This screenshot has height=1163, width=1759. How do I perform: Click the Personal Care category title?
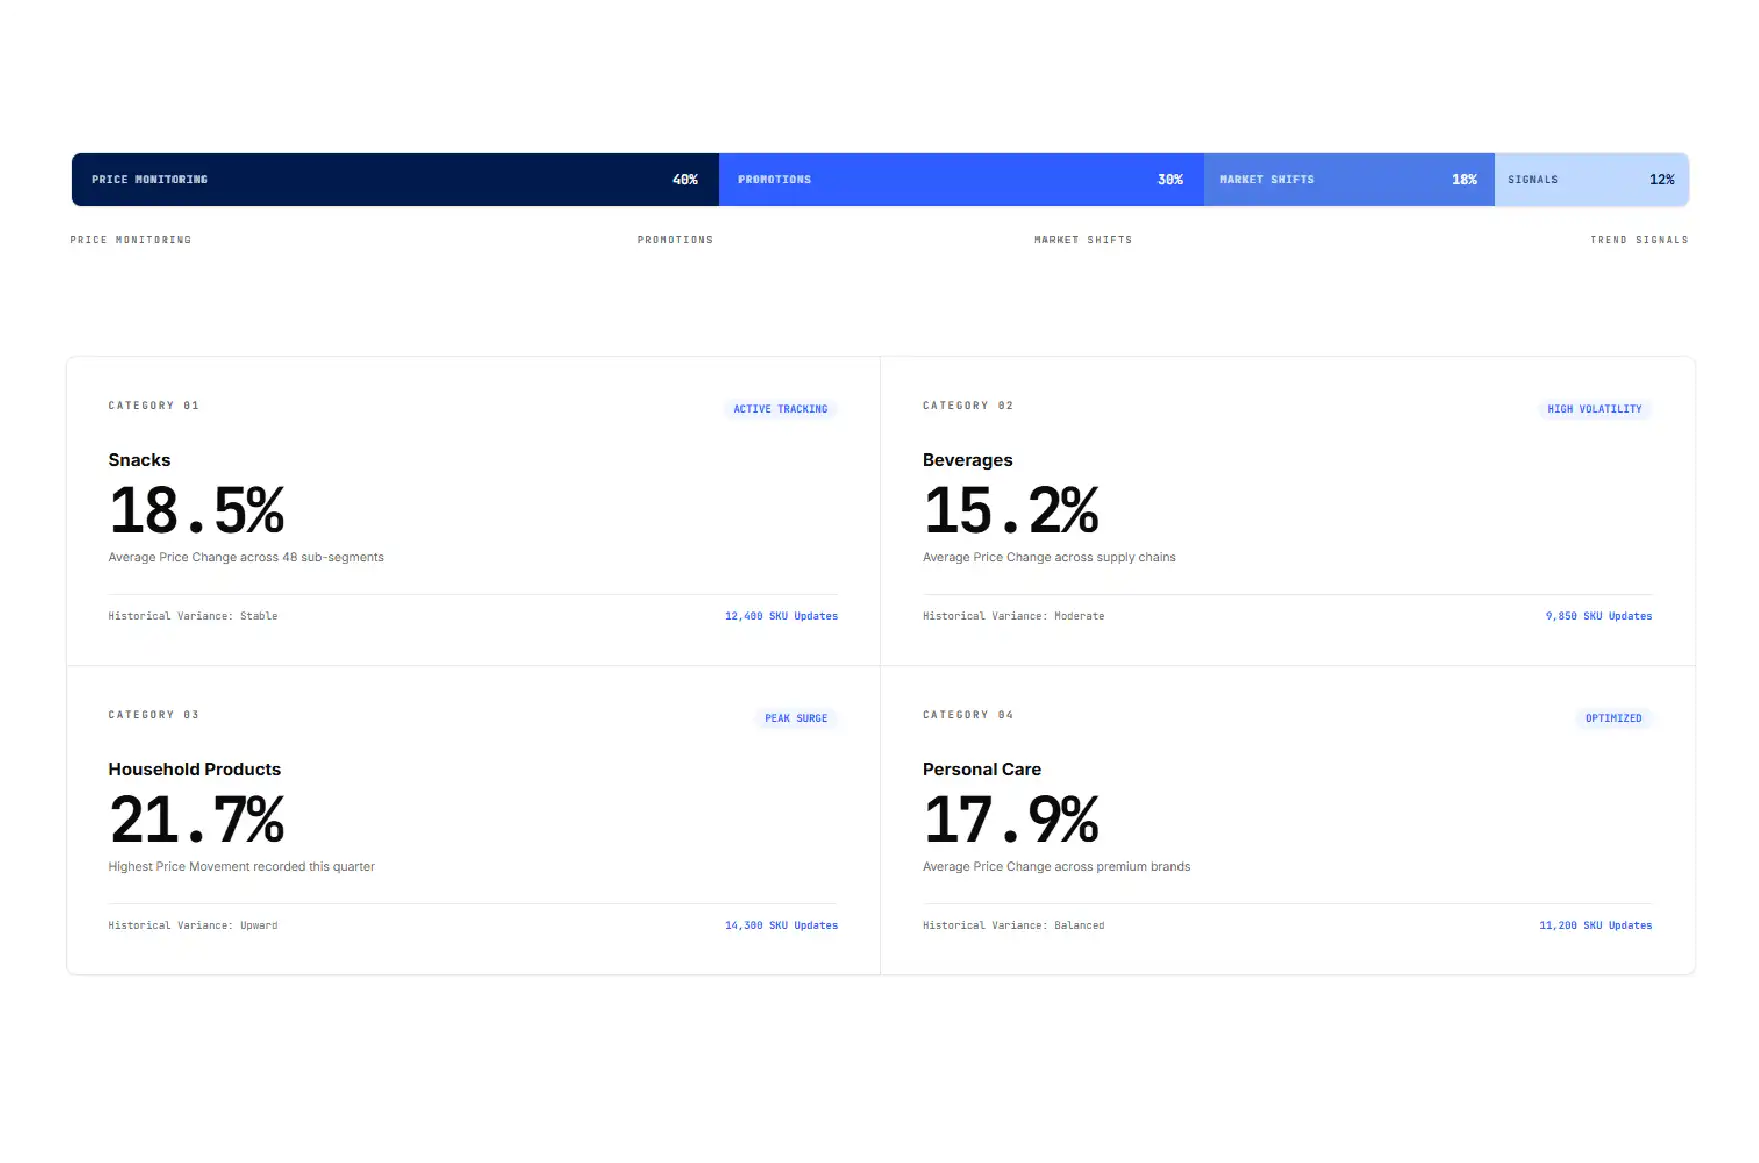point(981,769)
